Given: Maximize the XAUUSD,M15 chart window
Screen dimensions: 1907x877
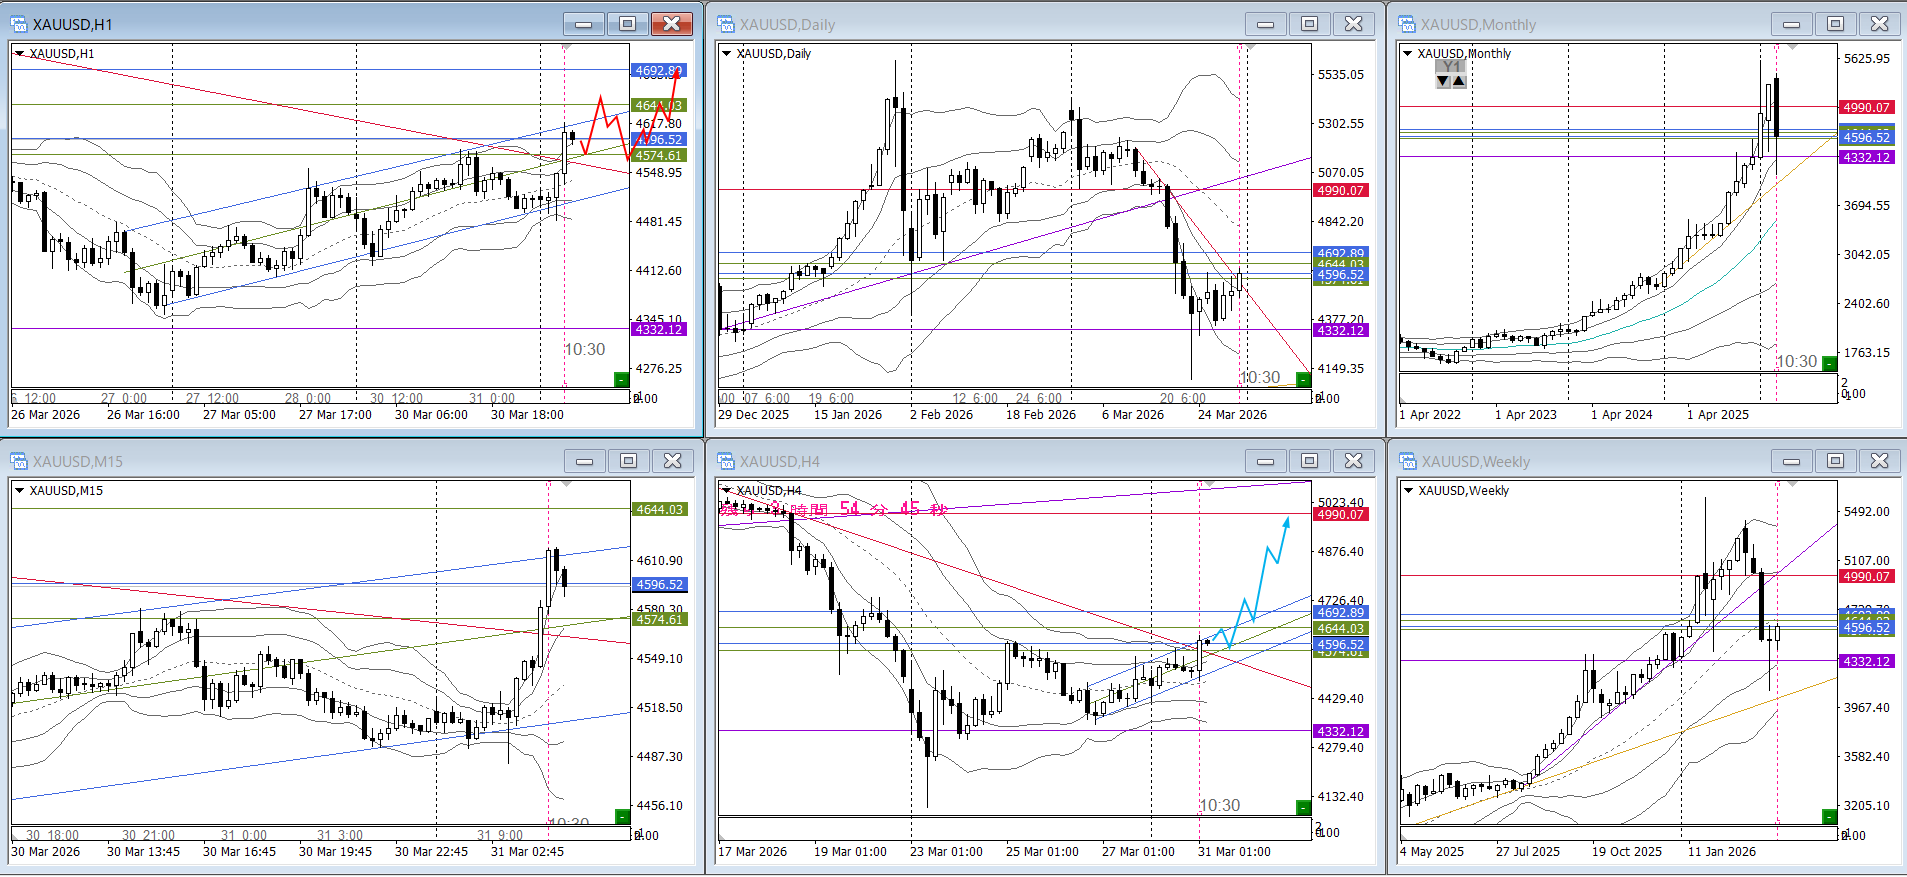Looking at the screenshot, I should (x=628, y=461).
